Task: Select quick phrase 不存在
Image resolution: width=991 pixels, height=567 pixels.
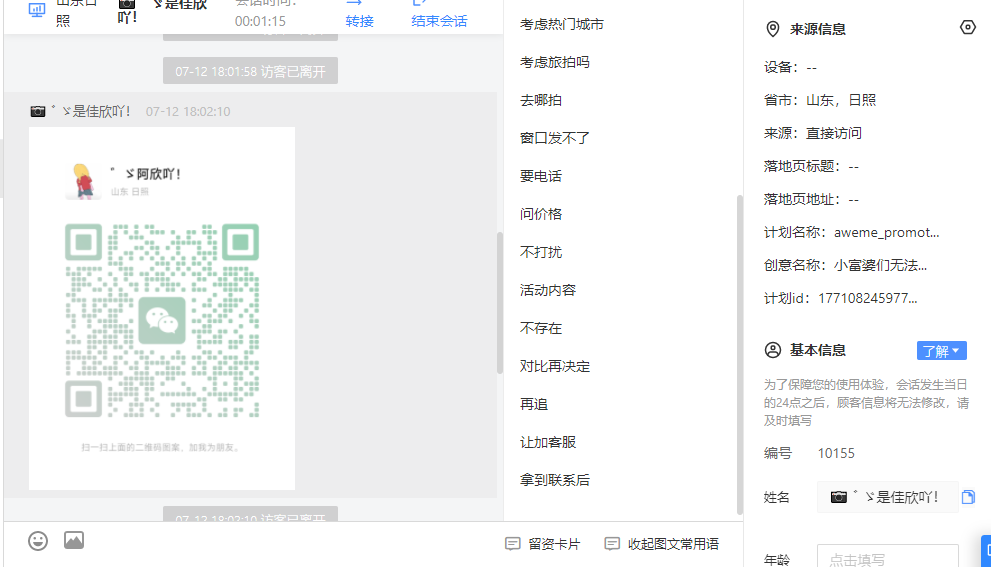Action: 541,328
